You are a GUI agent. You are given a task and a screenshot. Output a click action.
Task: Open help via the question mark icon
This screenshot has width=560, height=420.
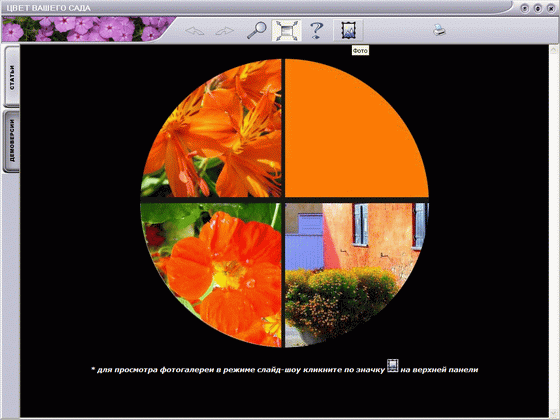click(x=316, y=30)
